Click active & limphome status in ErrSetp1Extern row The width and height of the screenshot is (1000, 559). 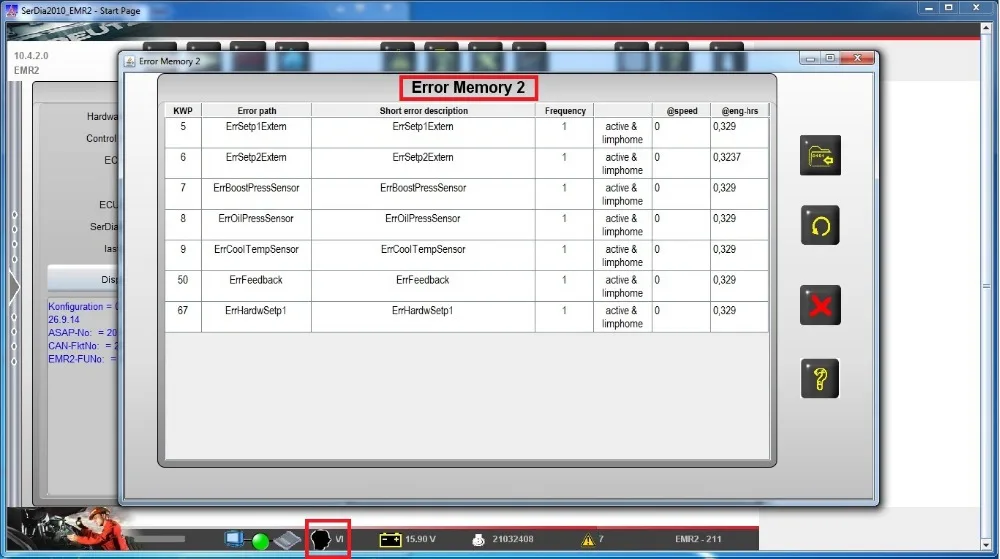[622, 133]
